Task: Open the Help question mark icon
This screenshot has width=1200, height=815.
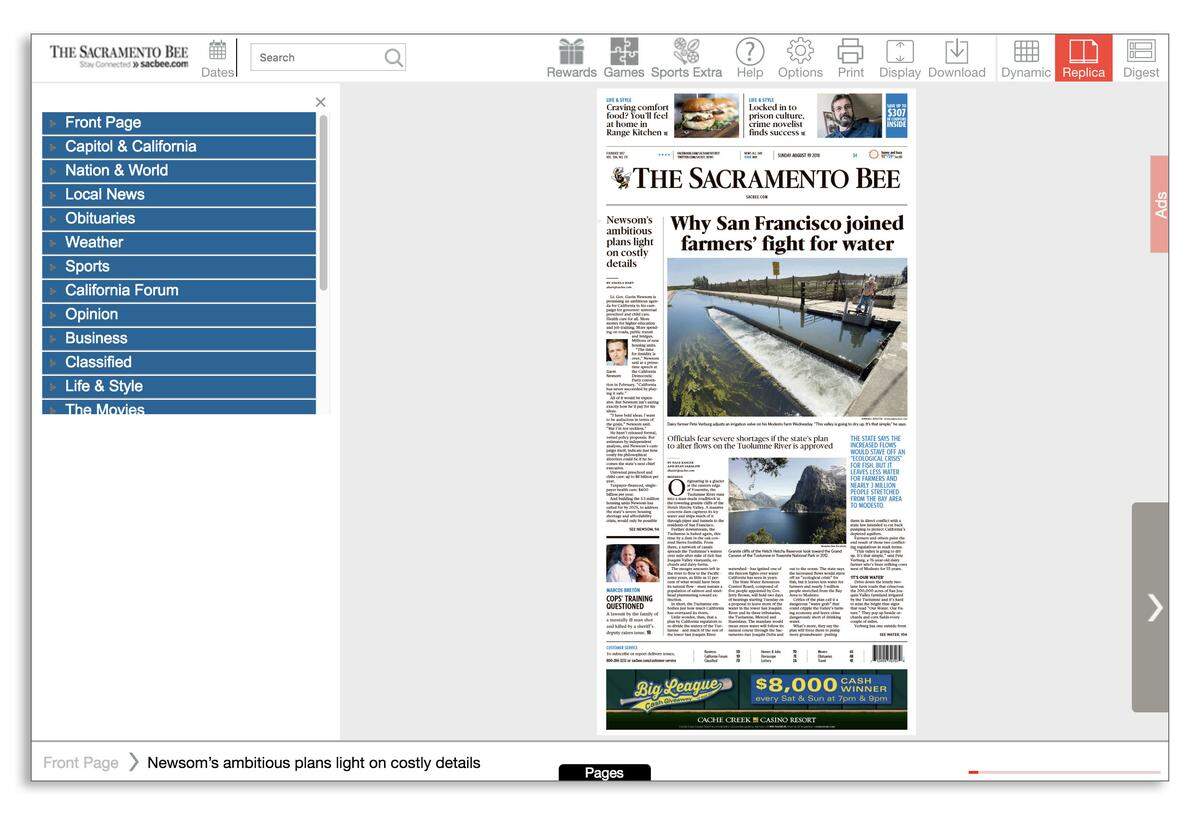Action: coord(750,58)
